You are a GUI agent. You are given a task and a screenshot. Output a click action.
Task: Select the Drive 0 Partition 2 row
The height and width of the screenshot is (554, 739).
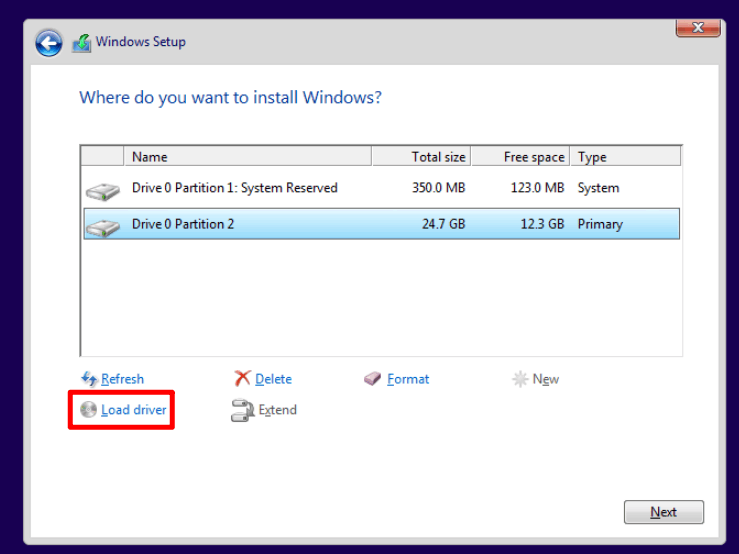tap(381, 224)
